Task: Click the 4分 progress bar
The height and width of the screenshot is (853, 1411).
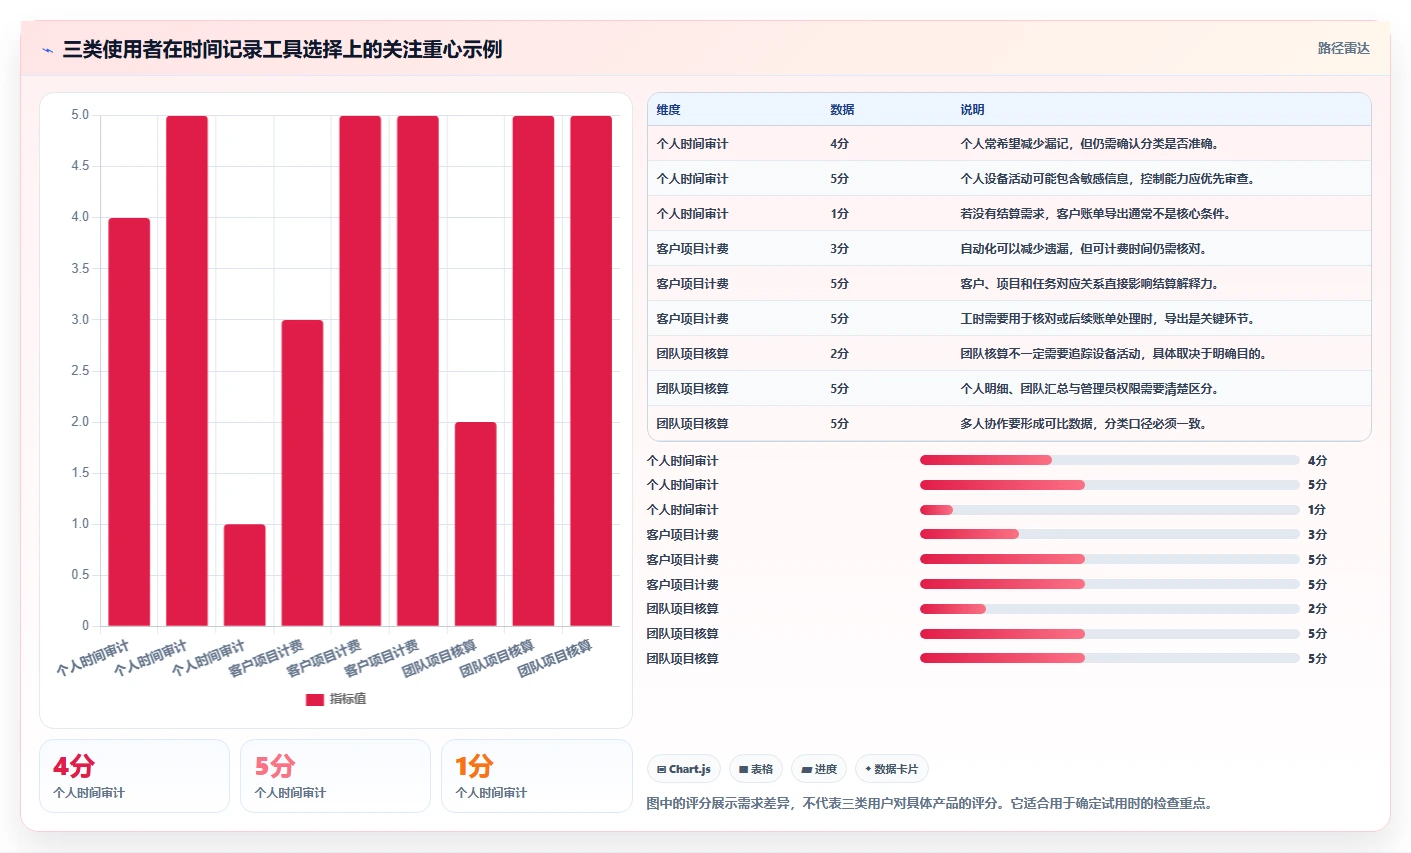Action: coord(1109,460)
